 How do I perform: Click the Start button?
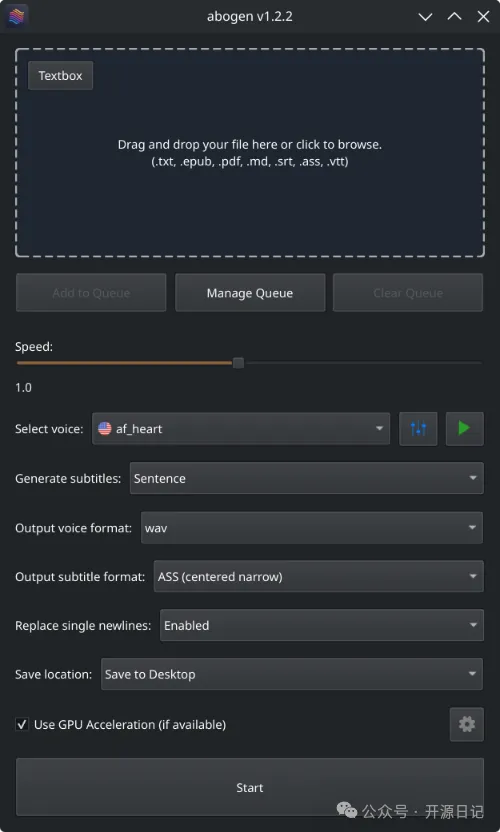coord(250,787)
